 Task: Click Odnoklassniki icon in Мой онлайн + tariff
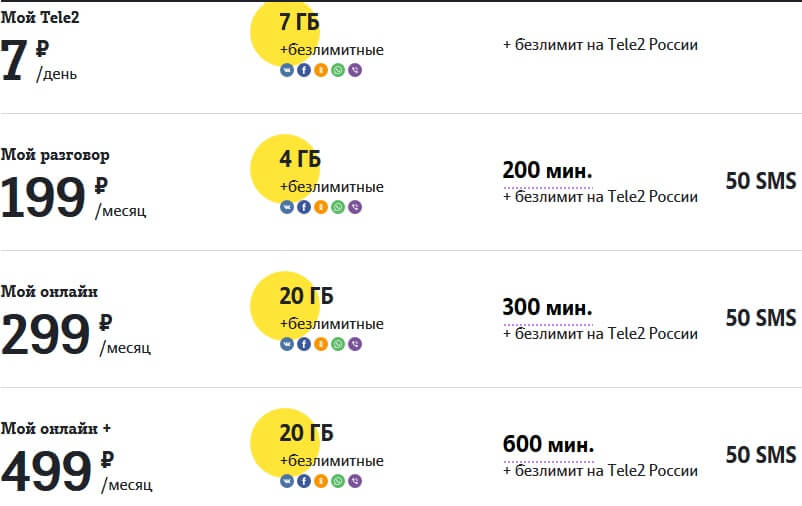321,481
